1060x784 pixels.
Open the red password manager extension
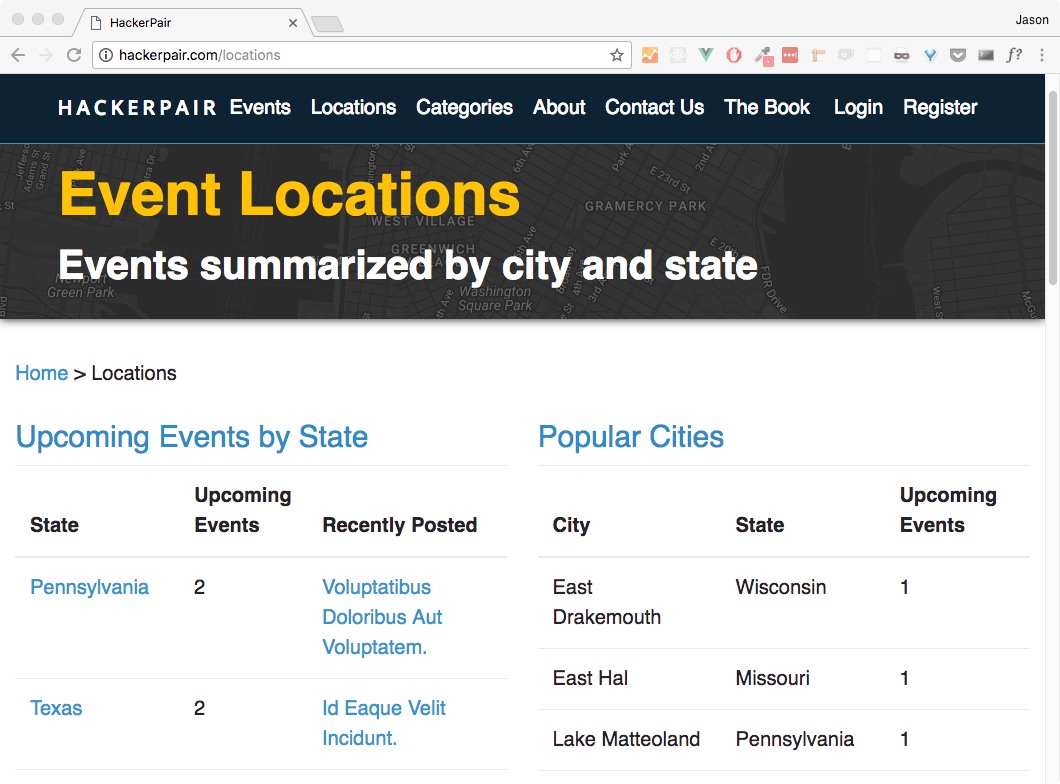pyautogui.click(x=790, y=55)
